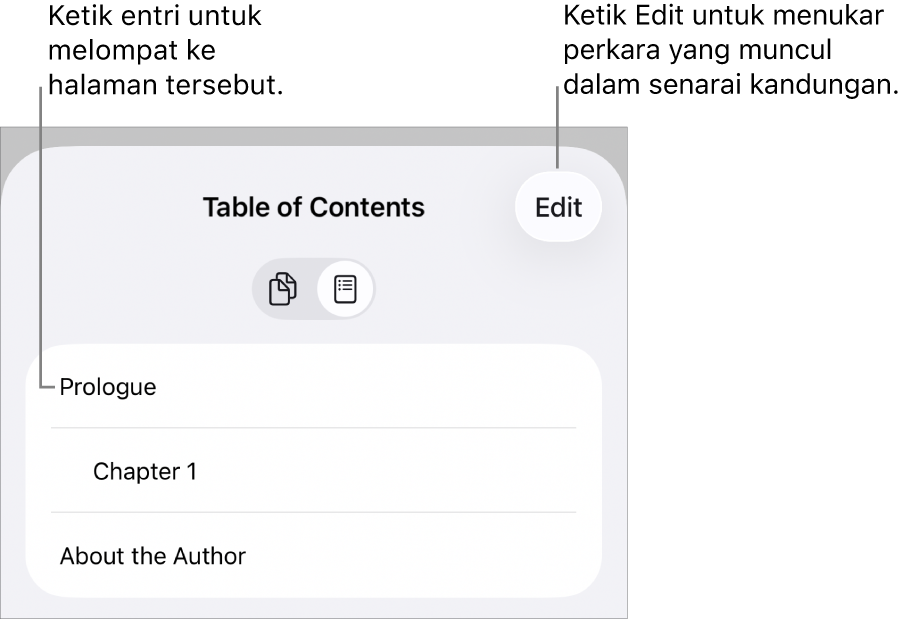Click the Chapter 1 text label
Image resolution: width=907 pixels, height=620 pixels.
[x=145, y=471]
